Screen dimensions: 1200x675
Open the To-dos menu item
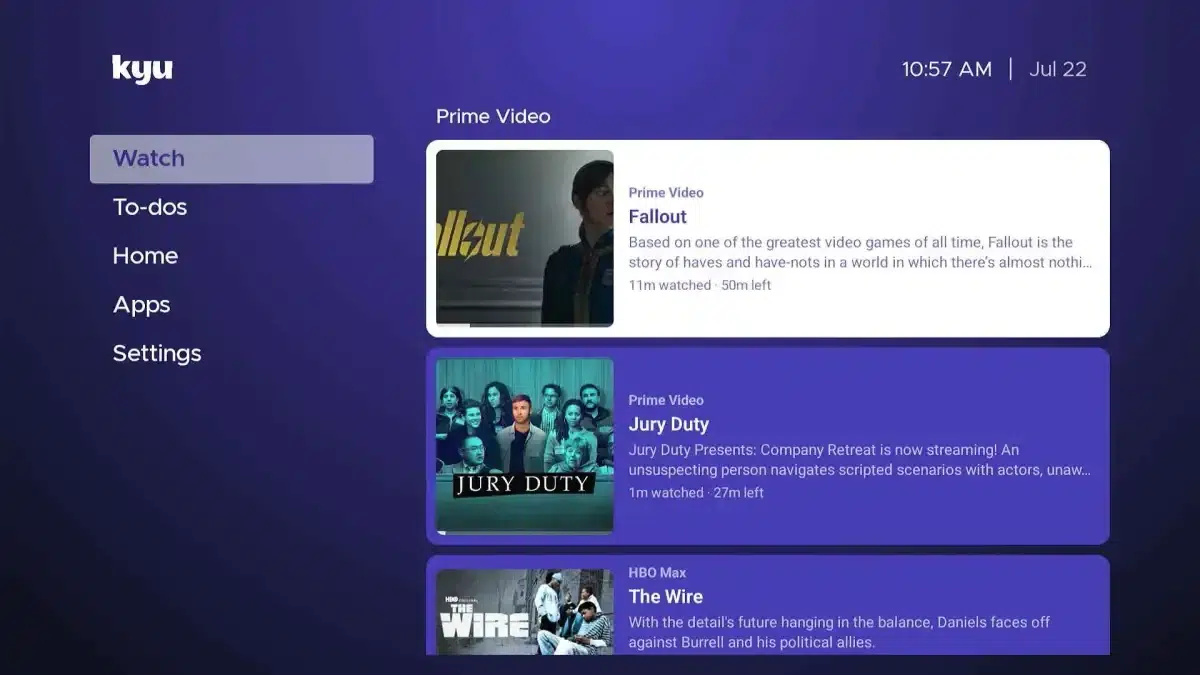150,207
